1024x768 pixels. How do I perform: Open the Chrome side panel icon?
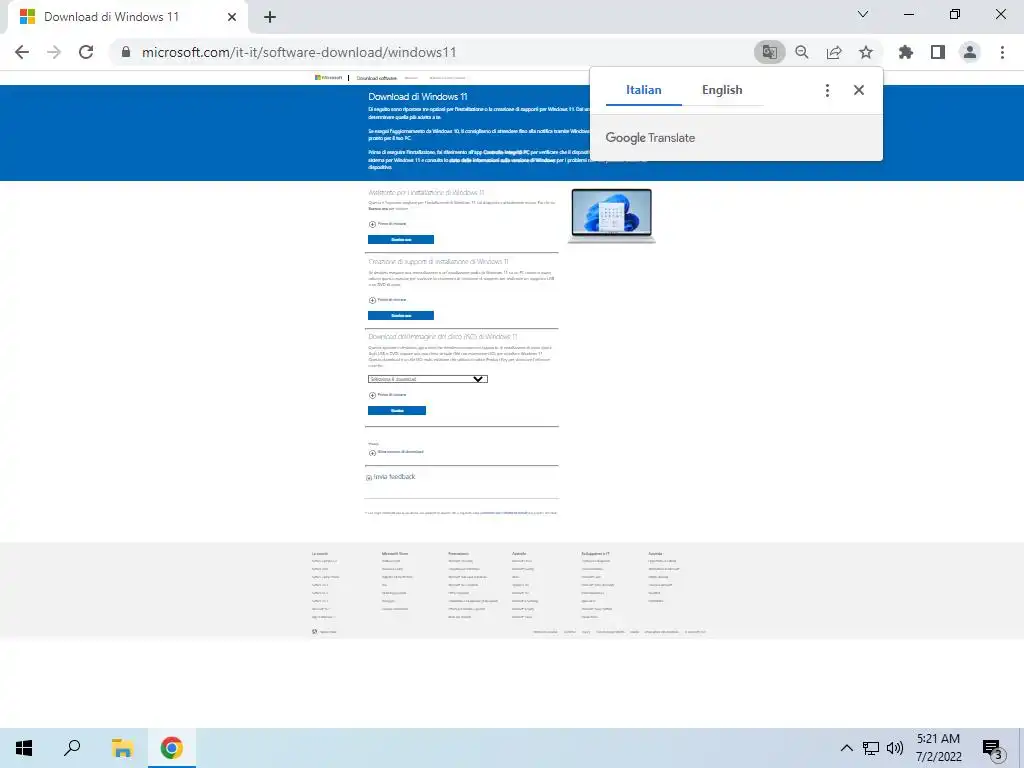click(938, 52)
